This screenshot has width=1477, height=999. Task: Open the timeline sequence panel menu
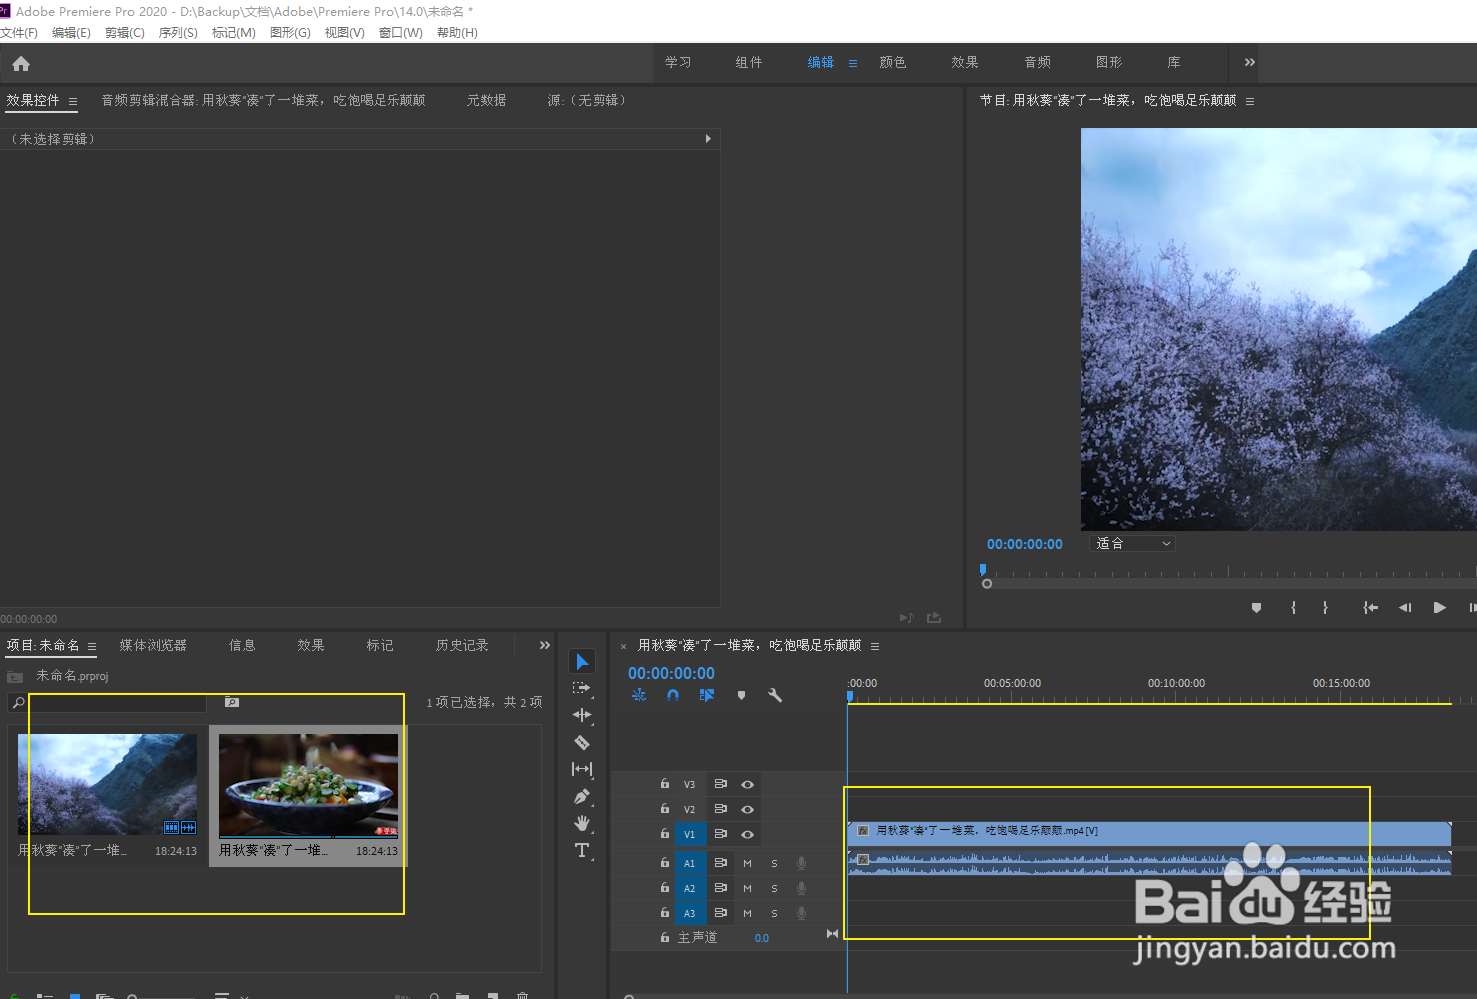click(x=875, y=646)
